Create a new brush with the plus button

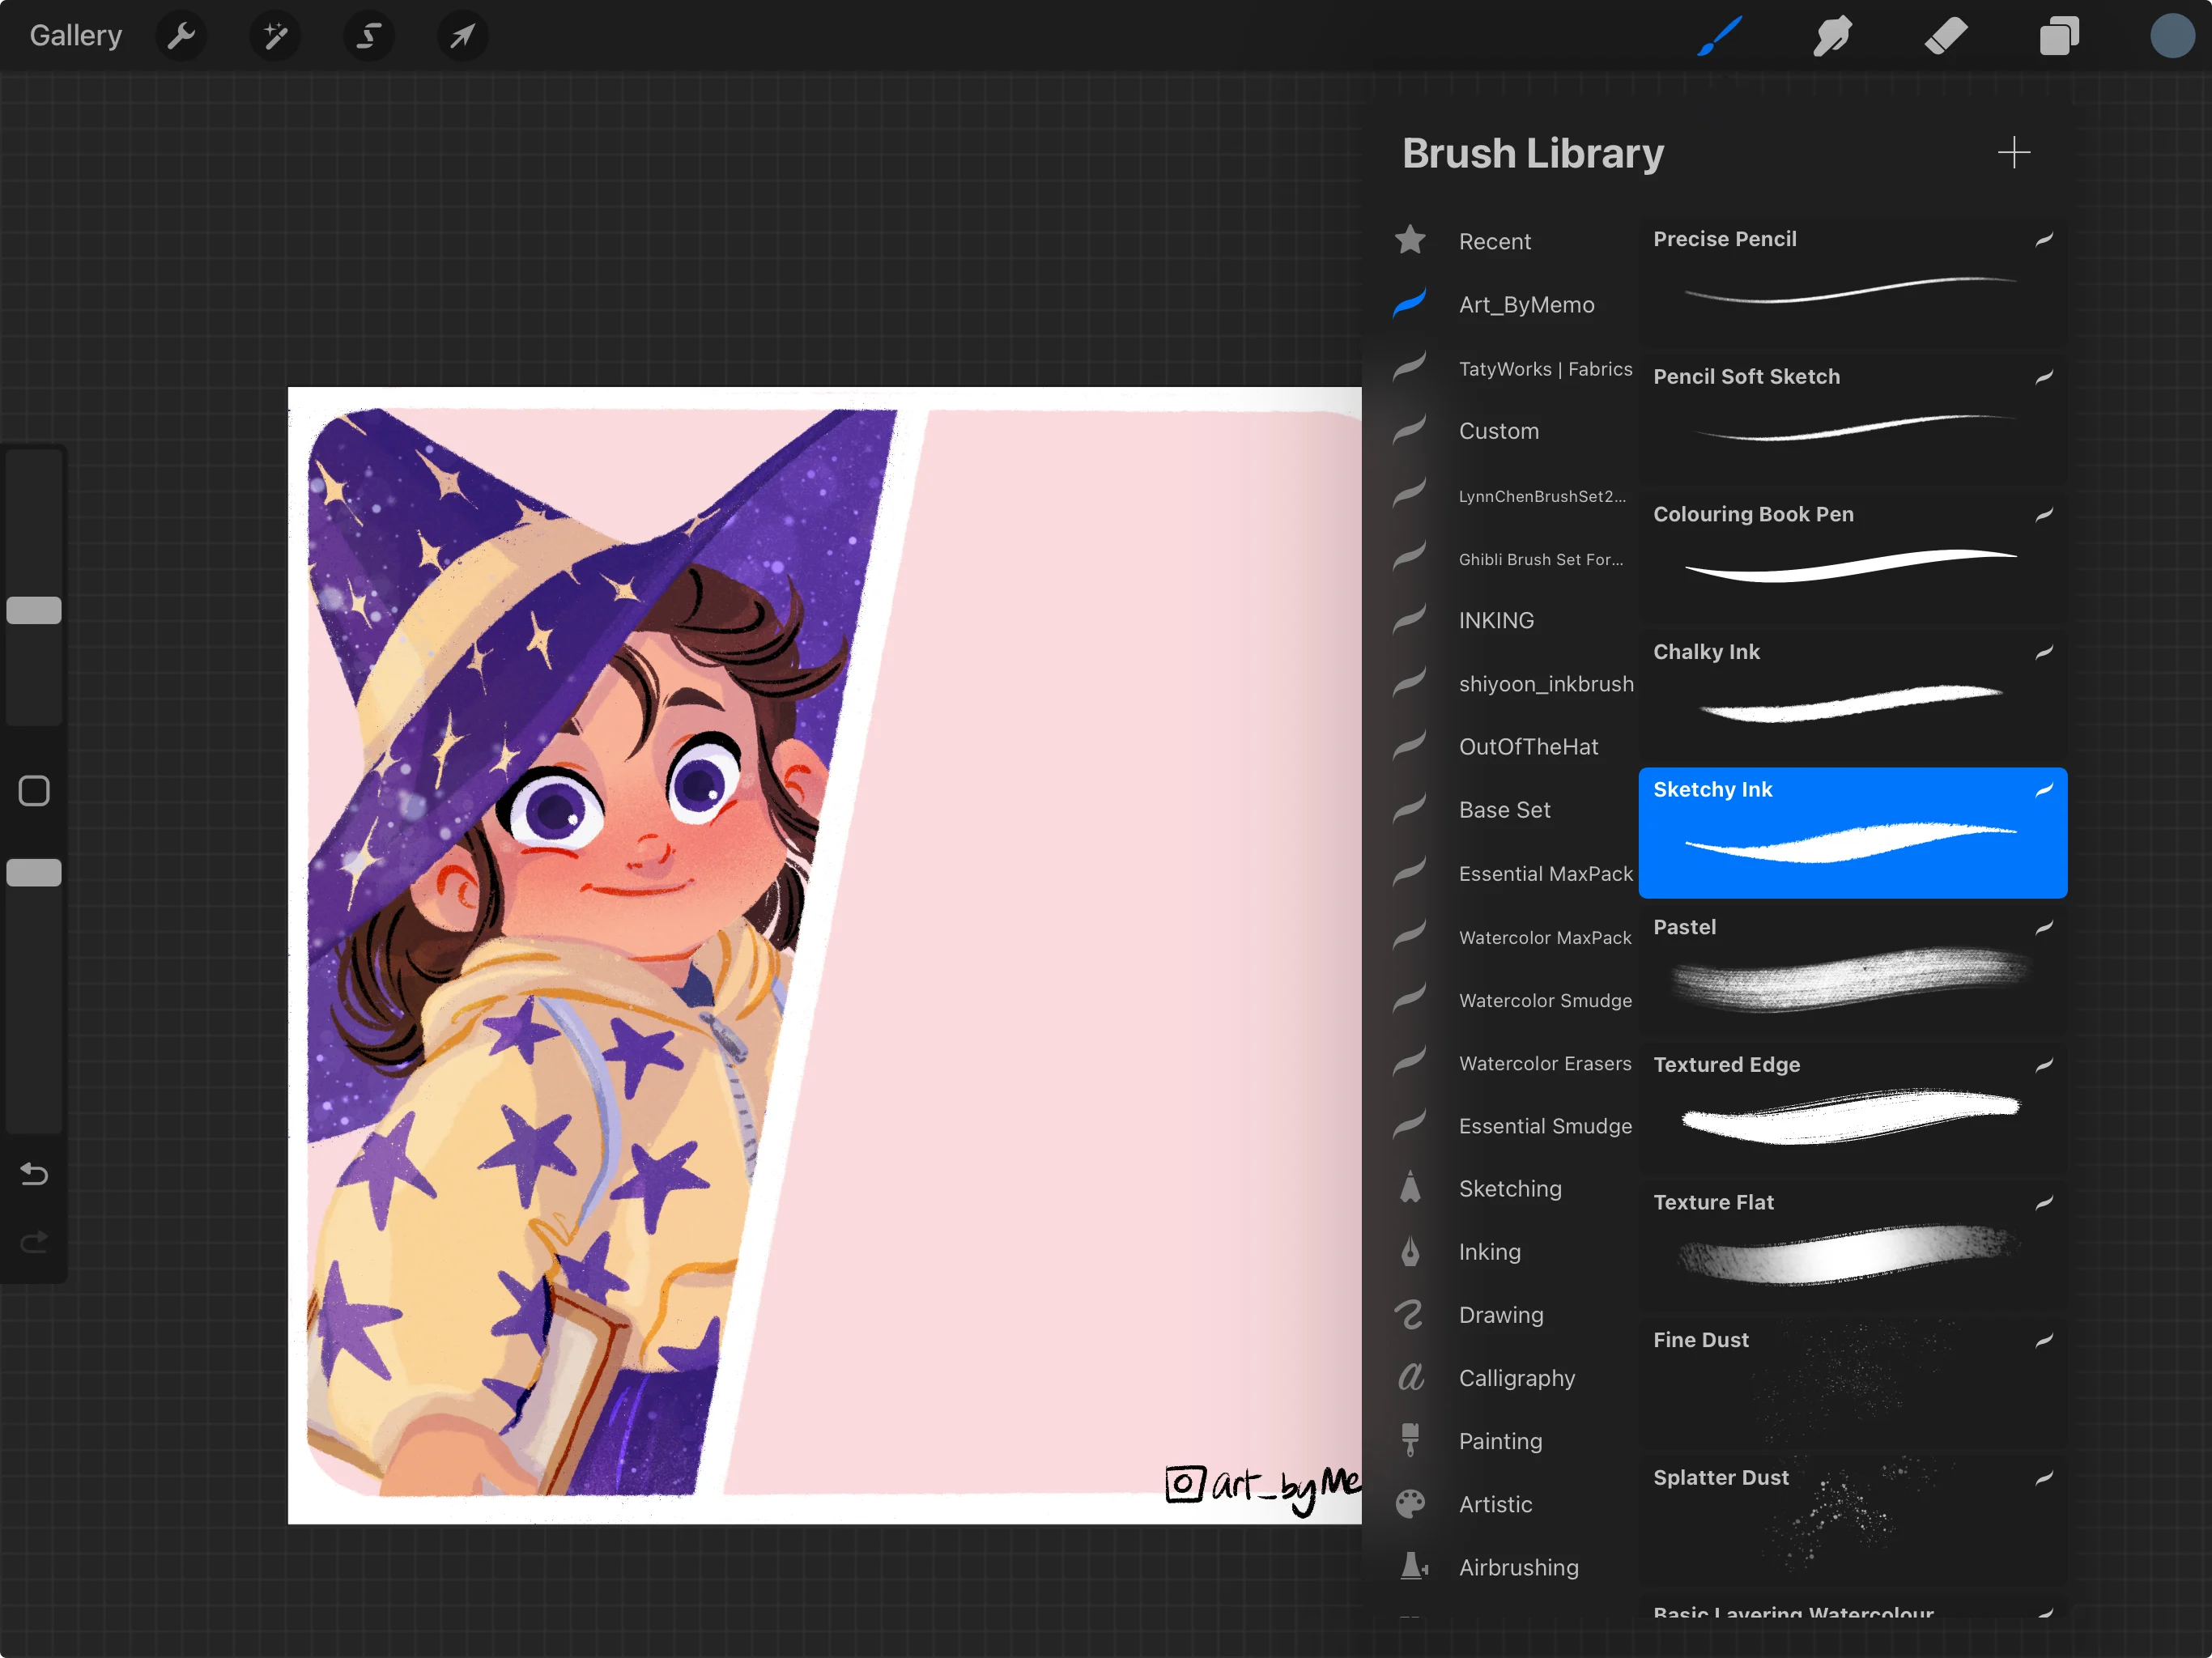coord(2015,152)
